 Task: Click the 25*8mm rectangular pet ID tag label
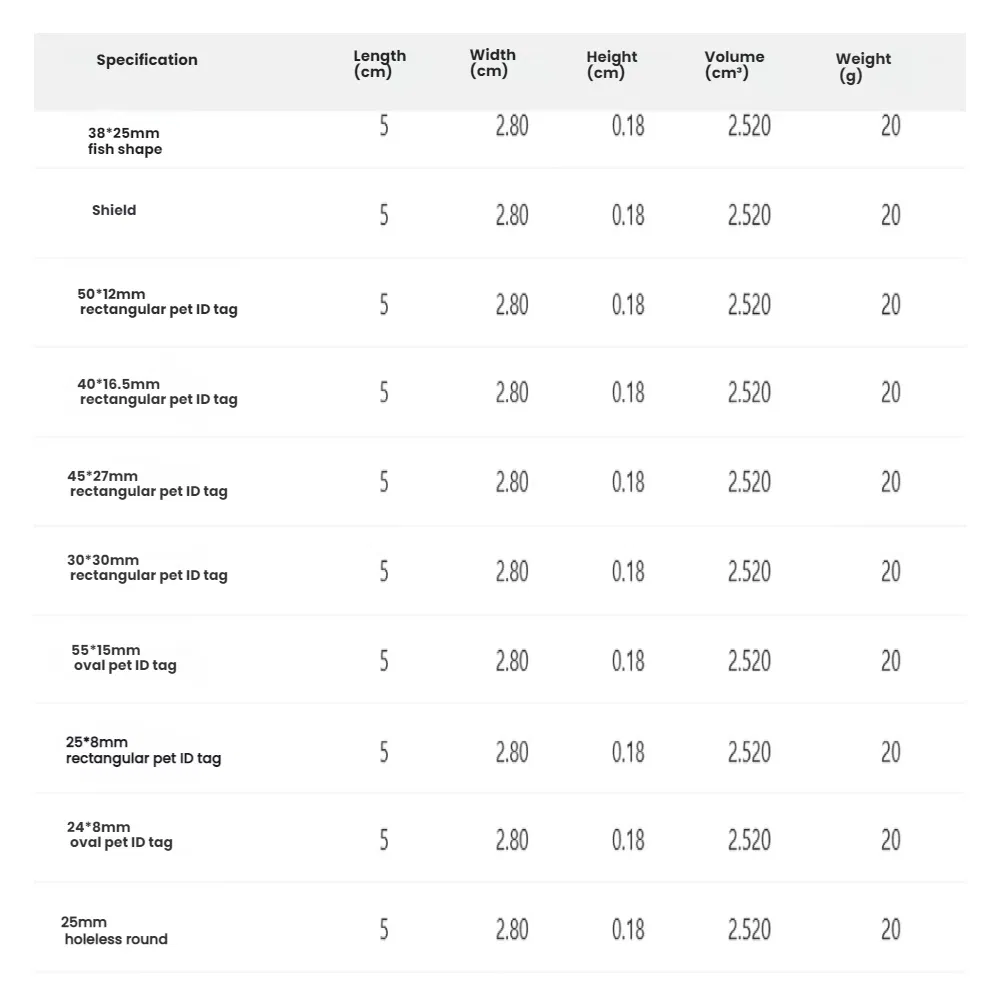click(144, 750)
